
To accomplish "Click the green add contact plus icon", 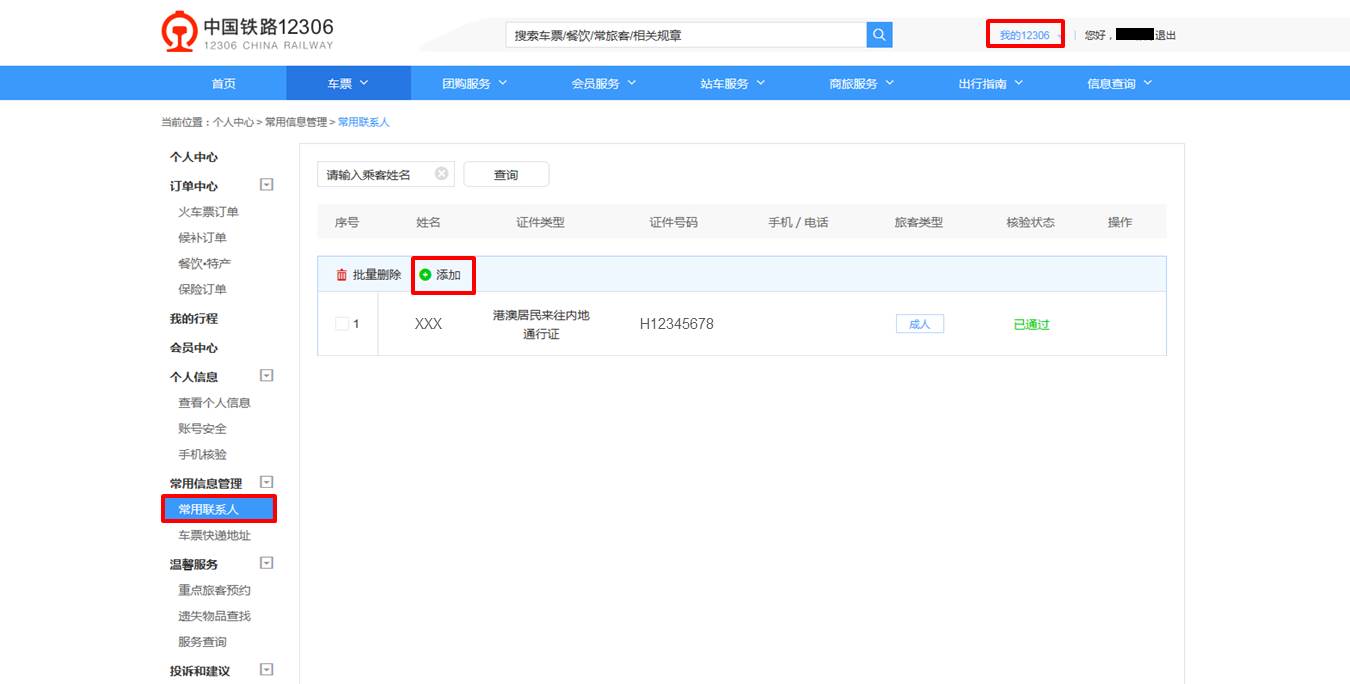I will pos(425,275).
